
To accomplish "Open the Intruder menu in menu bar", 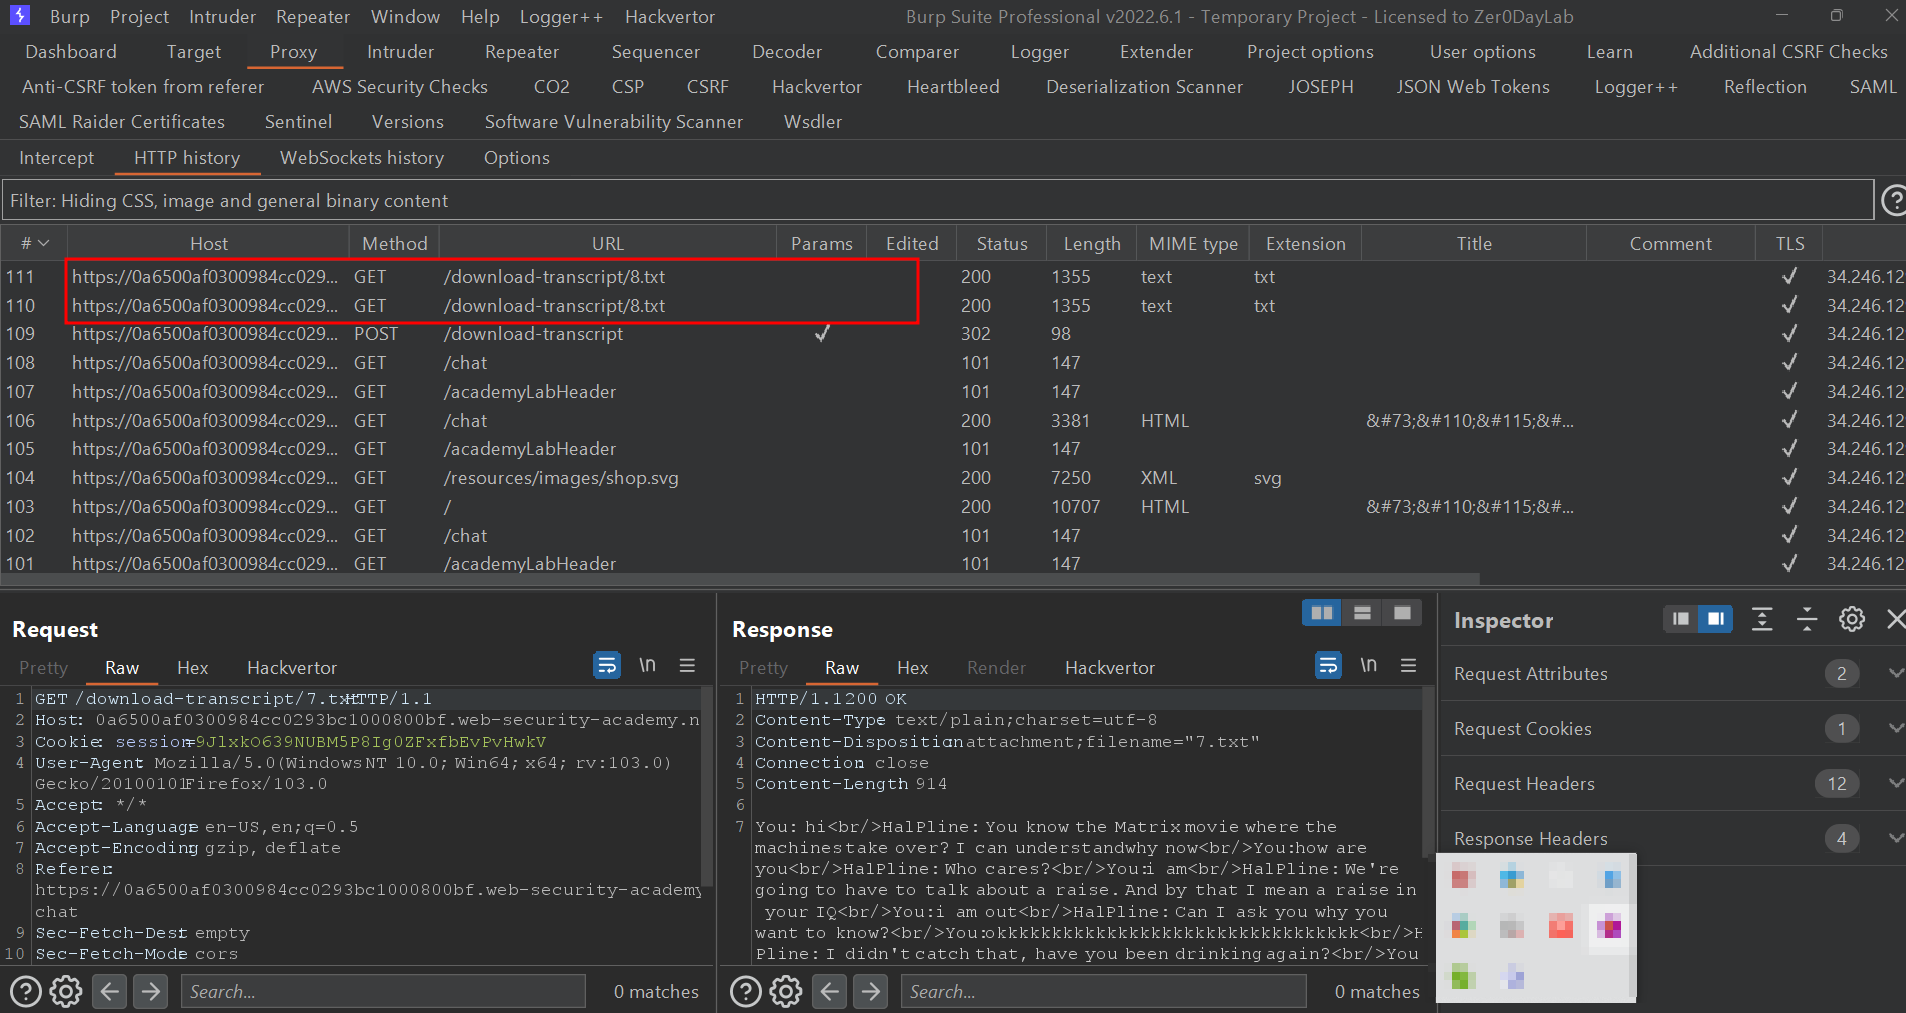I will coord(222,17).
